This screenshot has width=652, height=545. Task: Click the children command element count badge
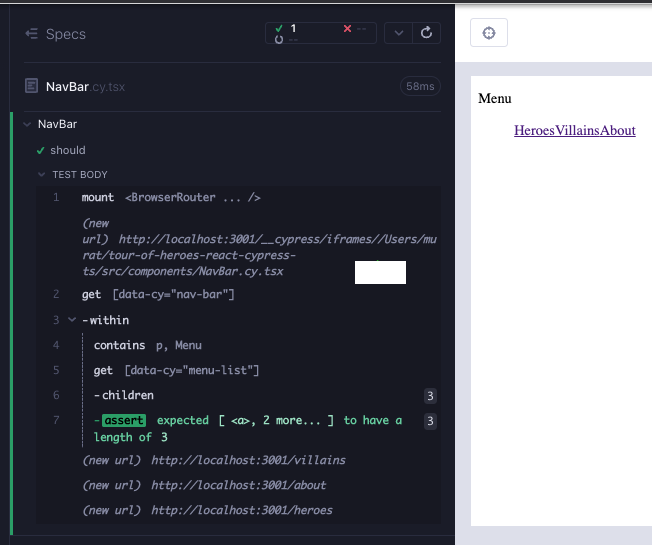[x=430, y=396]
